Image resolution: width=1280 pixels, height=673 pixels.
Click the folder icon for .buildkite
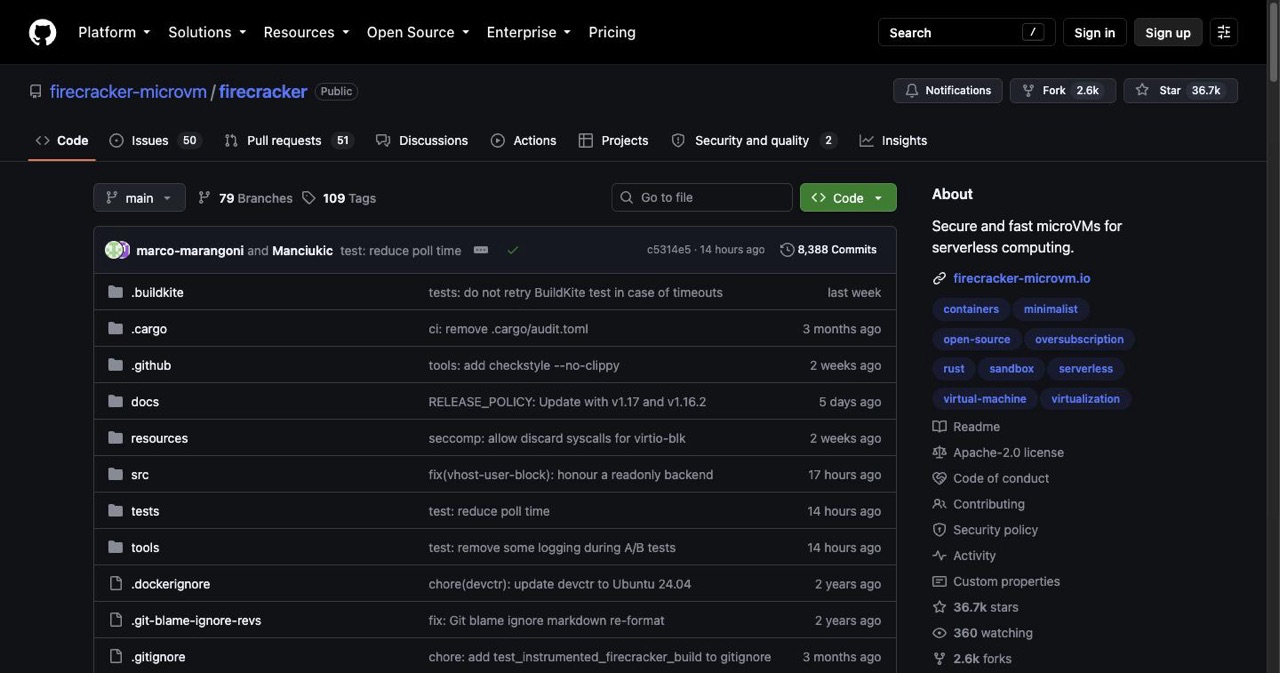[x=115, y=292]
